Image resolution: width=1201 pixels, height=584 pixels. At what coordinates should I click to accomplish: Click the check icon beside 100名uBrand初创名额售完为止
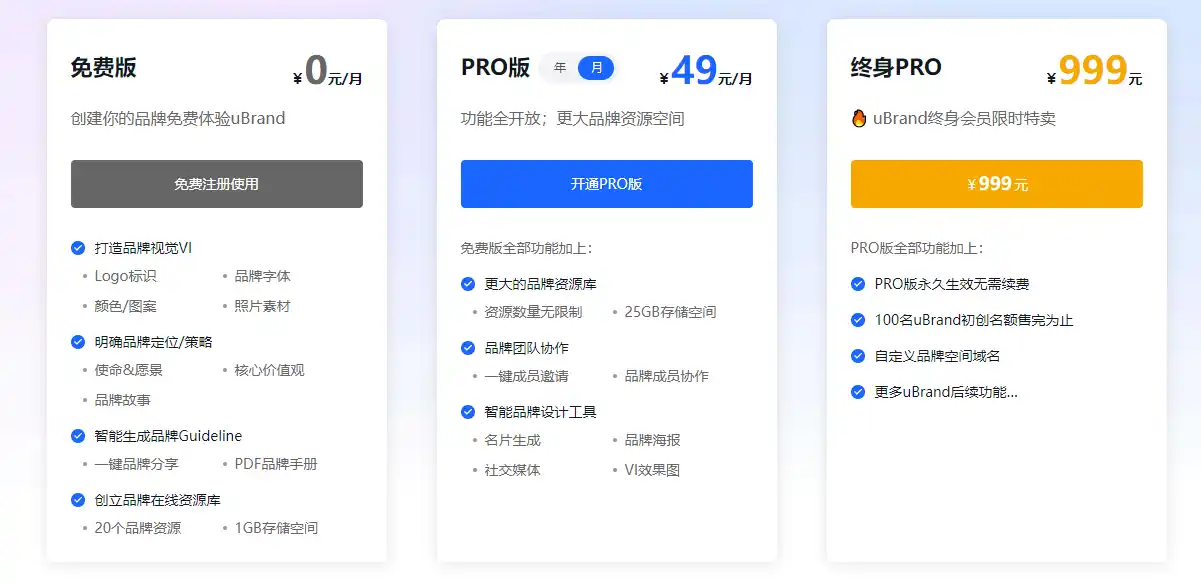[858, 320]
